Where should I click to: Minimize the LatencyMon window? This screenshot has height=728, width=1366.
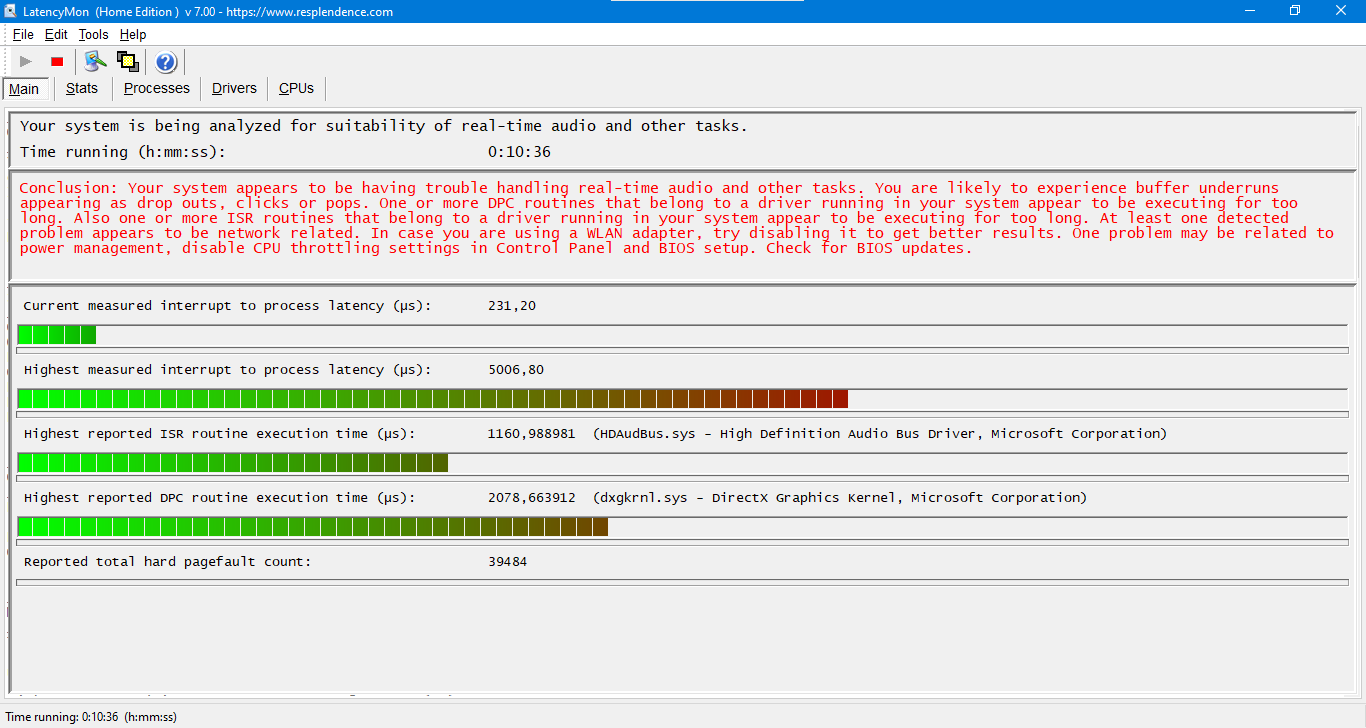[x=1250, y=11]
